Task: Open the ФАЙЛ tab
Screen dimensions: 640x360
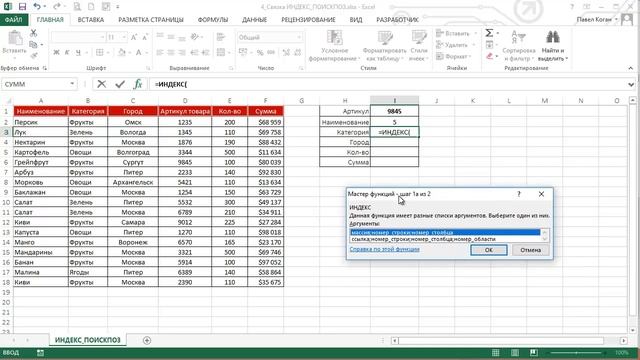Action: click(x=14, y=20)
